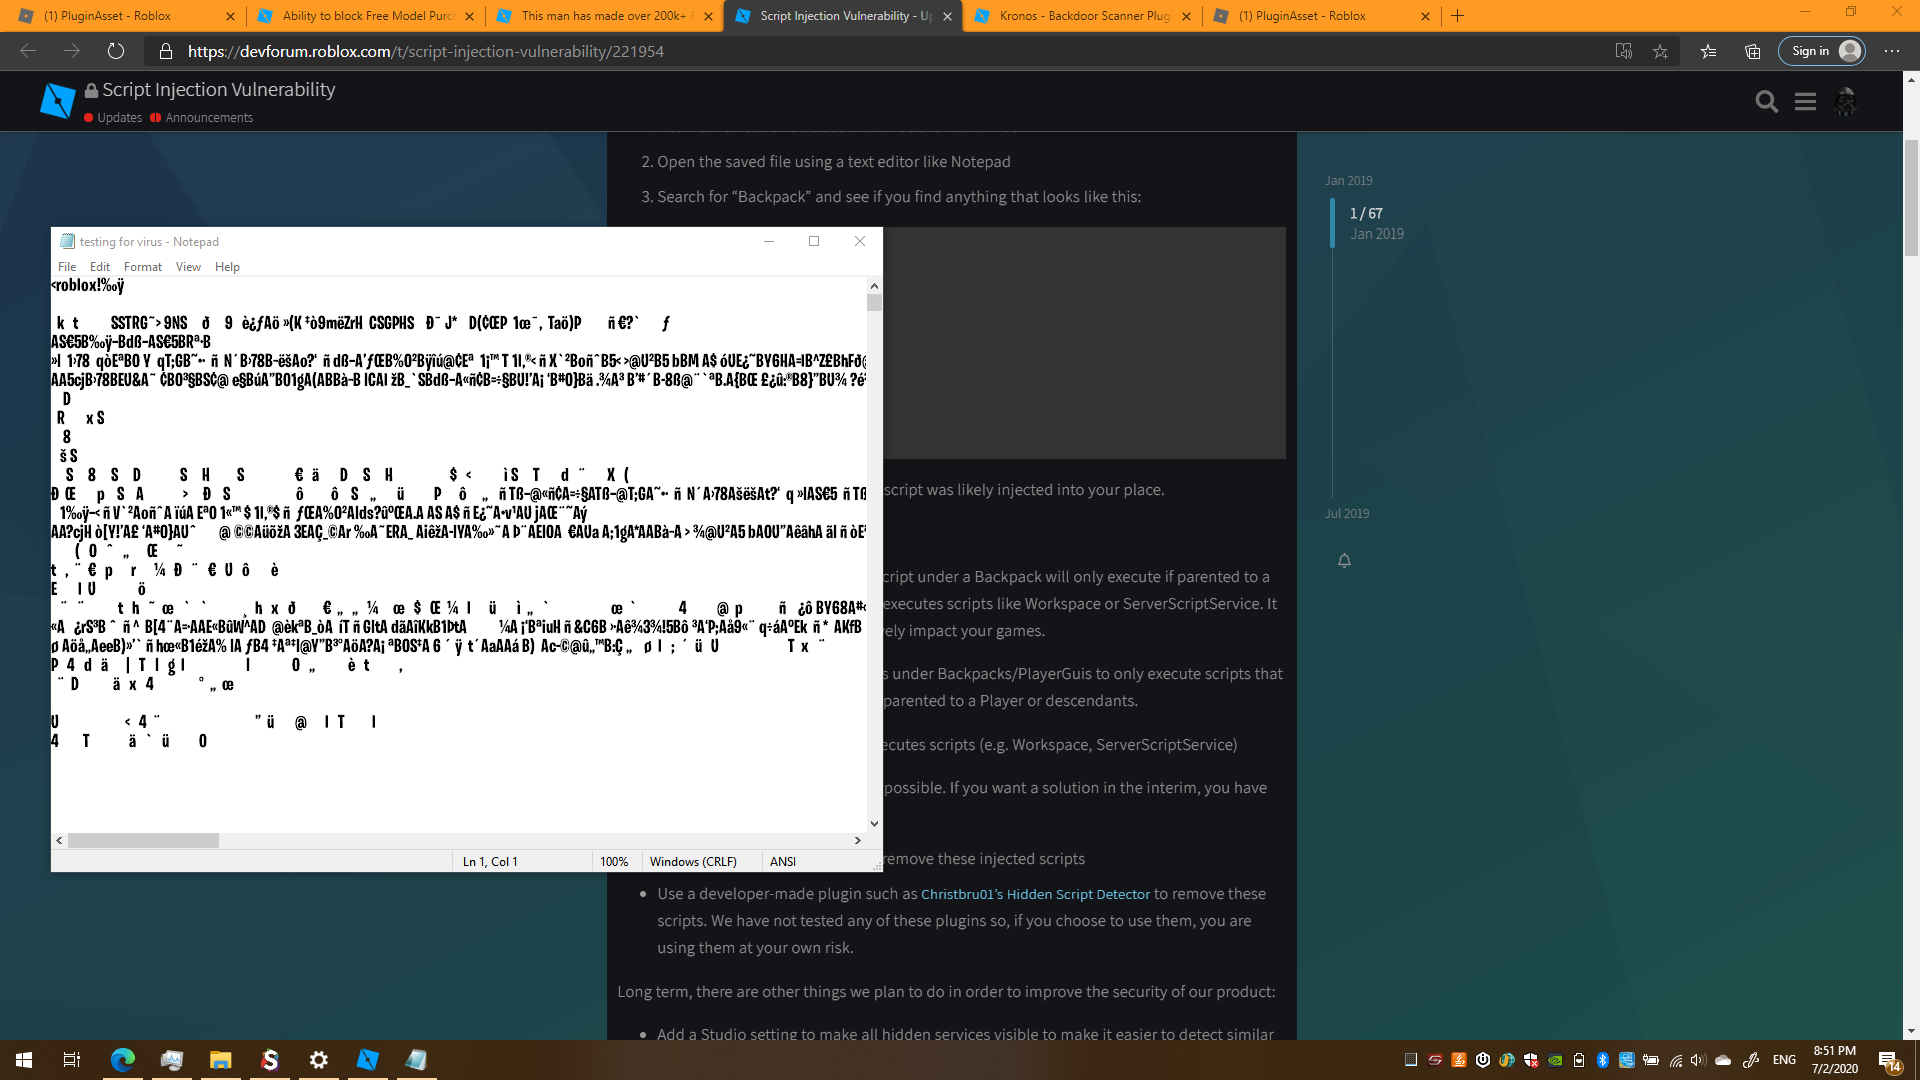The image size is (1920, 1080).
Task: Click the Bluetooth tray icon
Action: pos(1603,1060)
